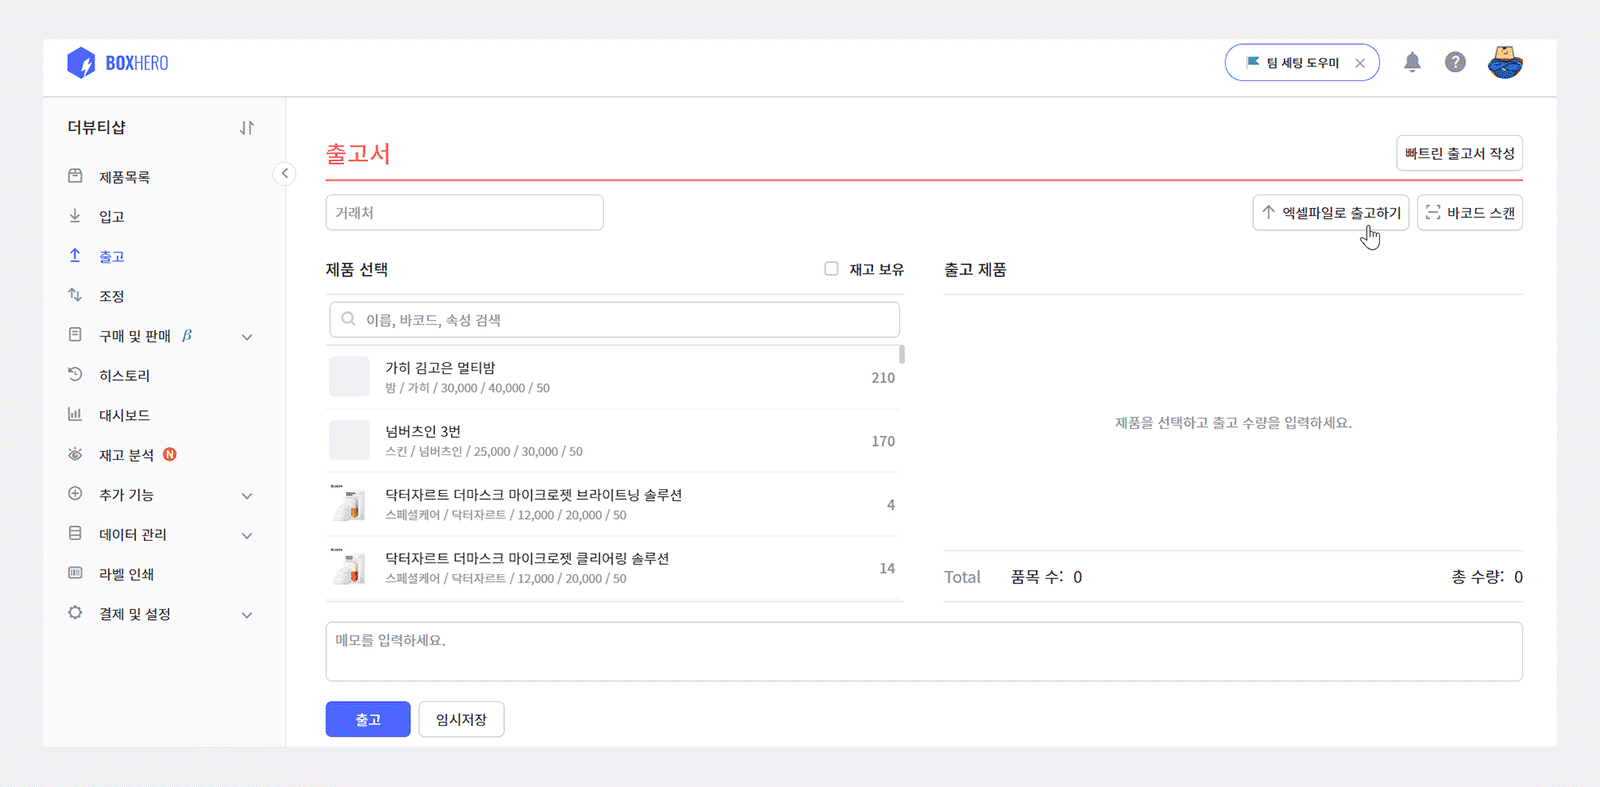Open the user profile avatar

point(1504,62)
